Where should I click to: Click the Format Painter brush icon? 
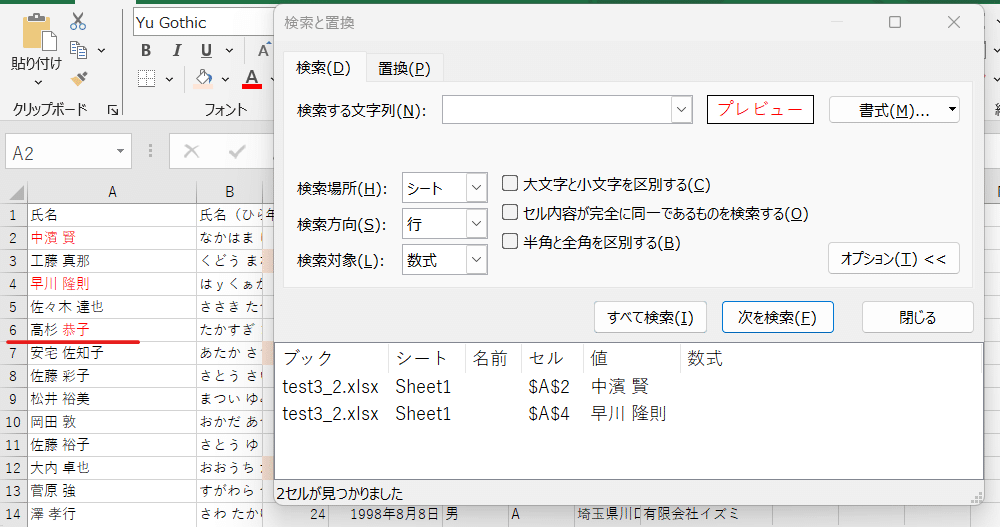(x=78, y=78)
